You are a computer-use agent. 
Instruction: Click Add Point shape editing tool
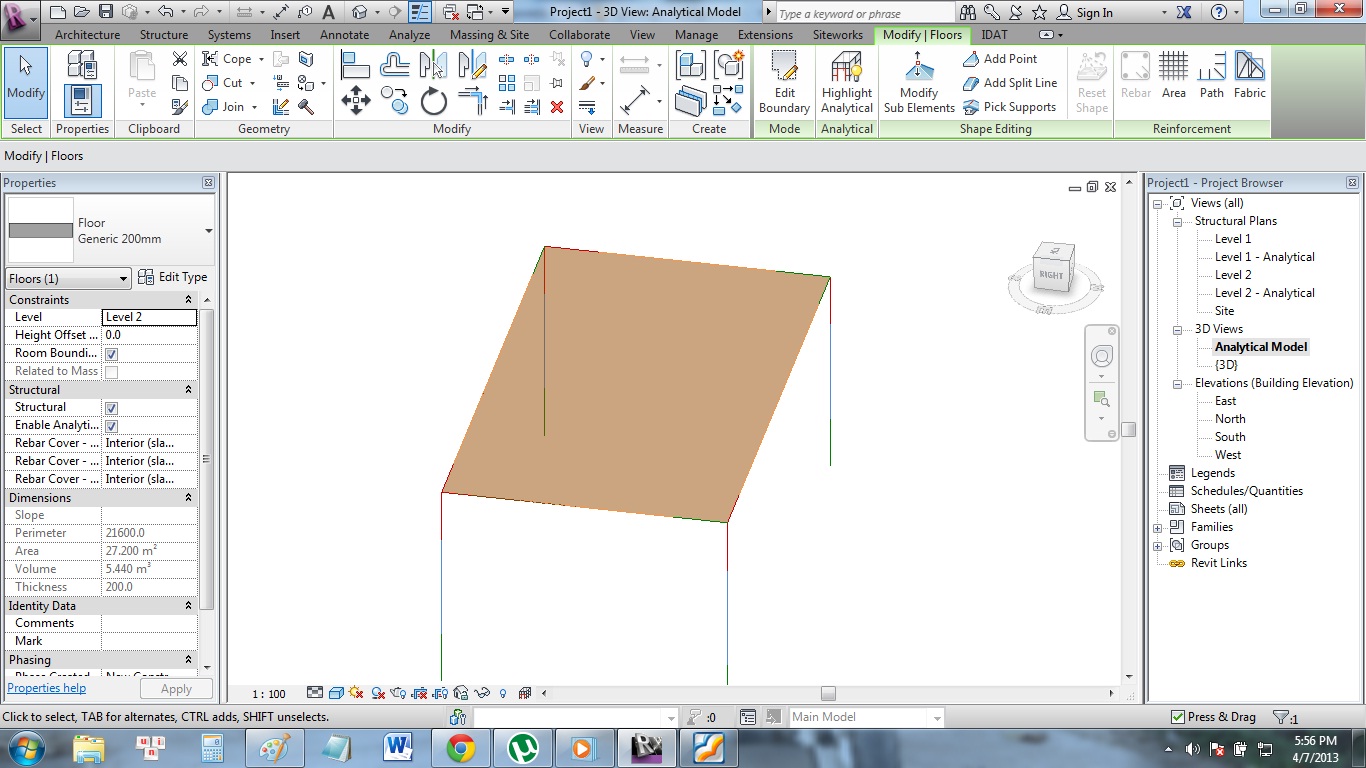pyautogui.click(x=1000, y=59)
